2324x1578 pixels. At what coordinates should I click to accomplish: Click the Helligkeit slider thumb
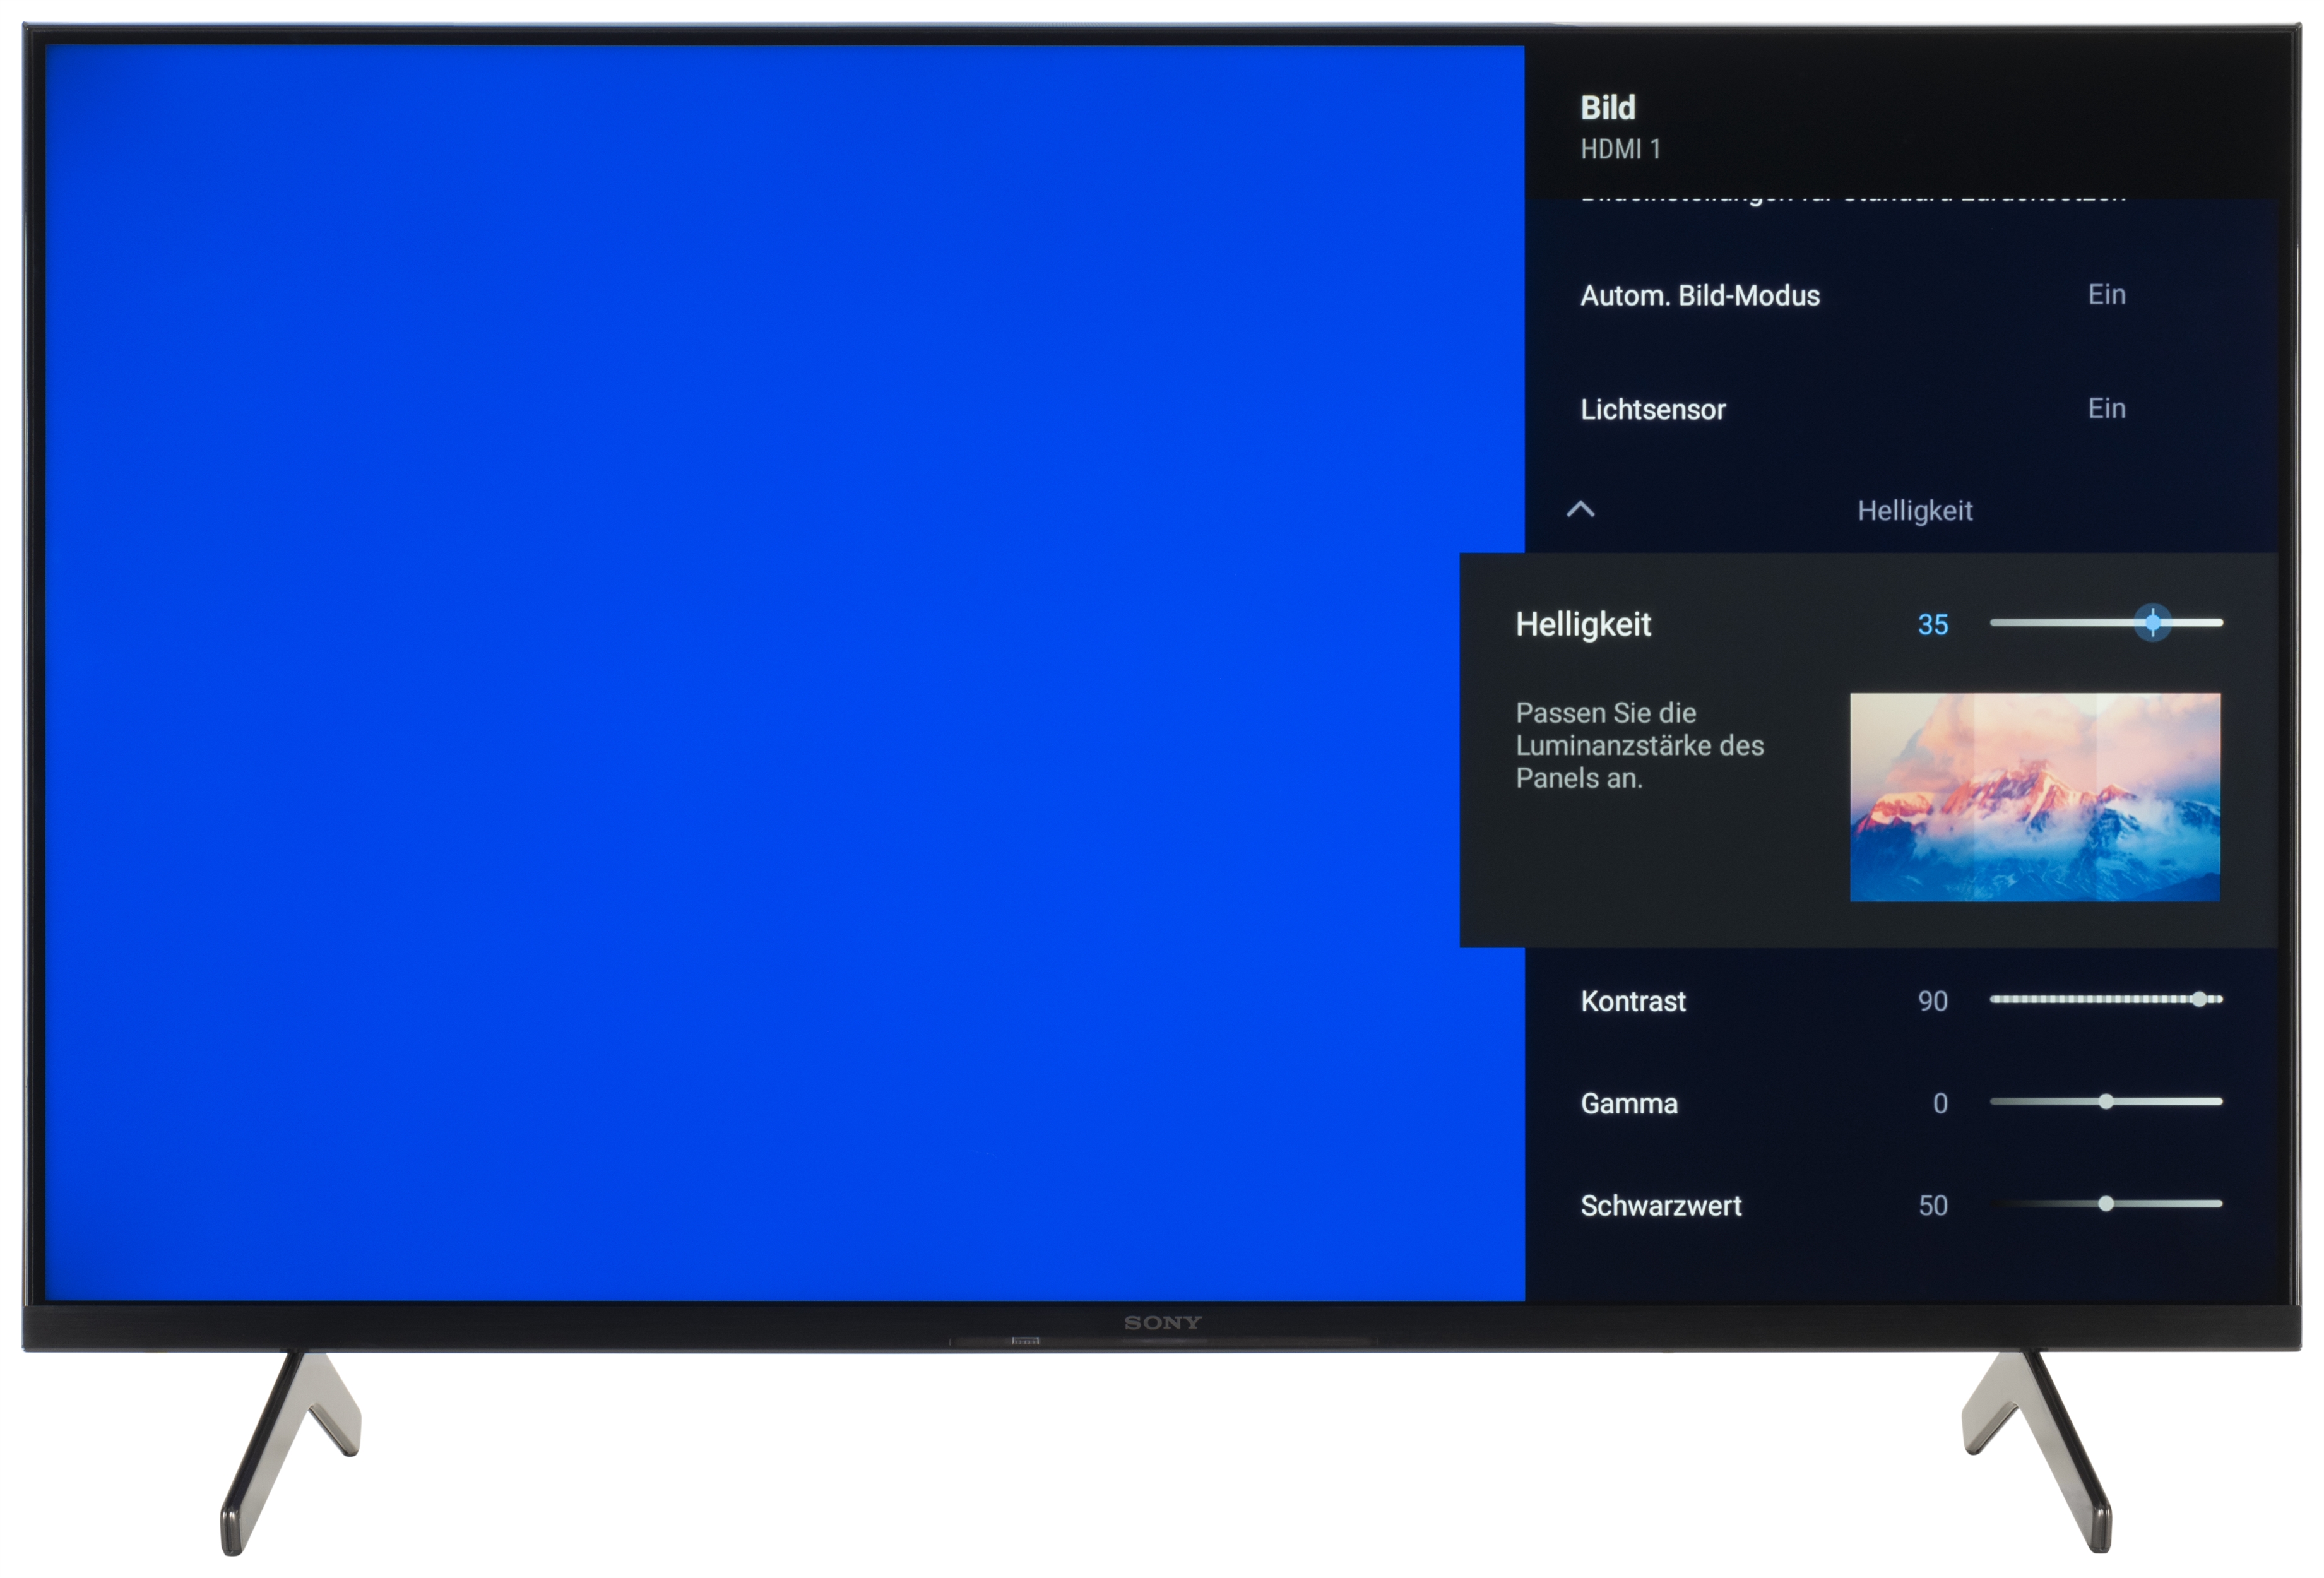point(2152,623)
